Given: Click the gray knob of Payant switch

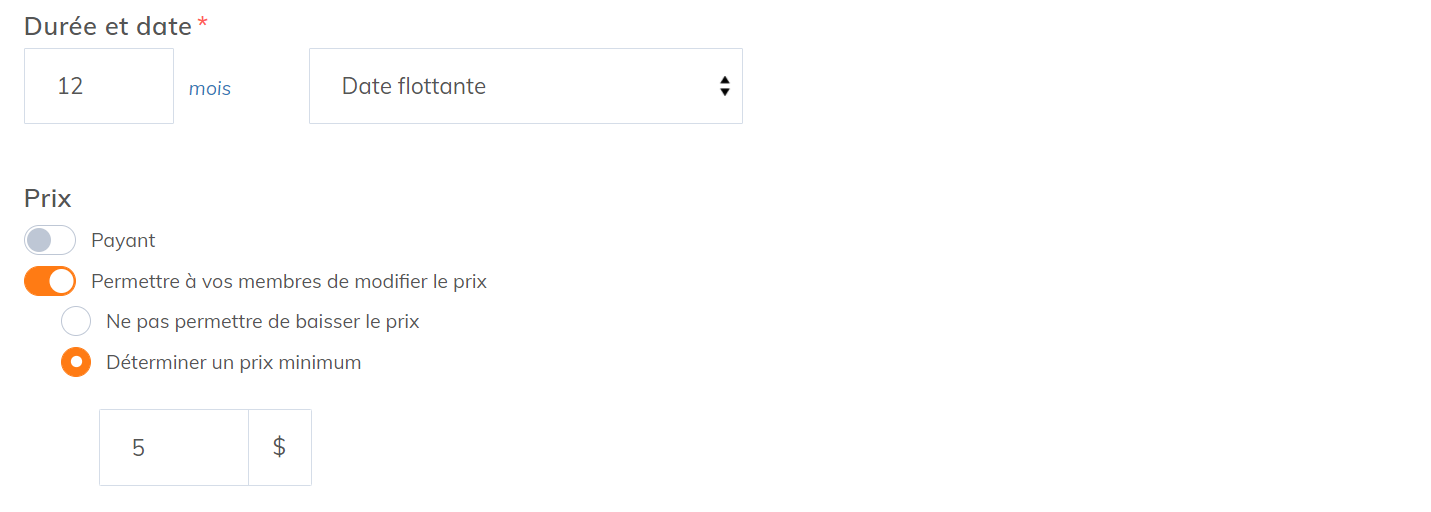Looking at the screenshot, I should 39,240.
